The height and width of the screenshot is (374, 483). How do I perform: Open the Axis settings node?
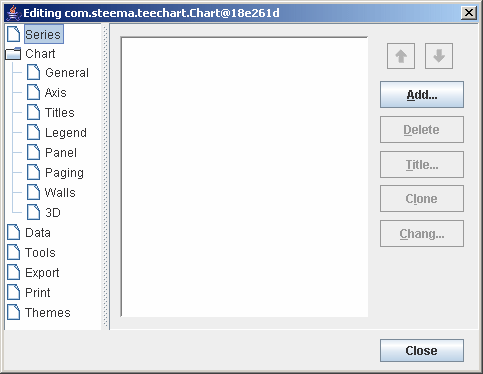point(55,93)
